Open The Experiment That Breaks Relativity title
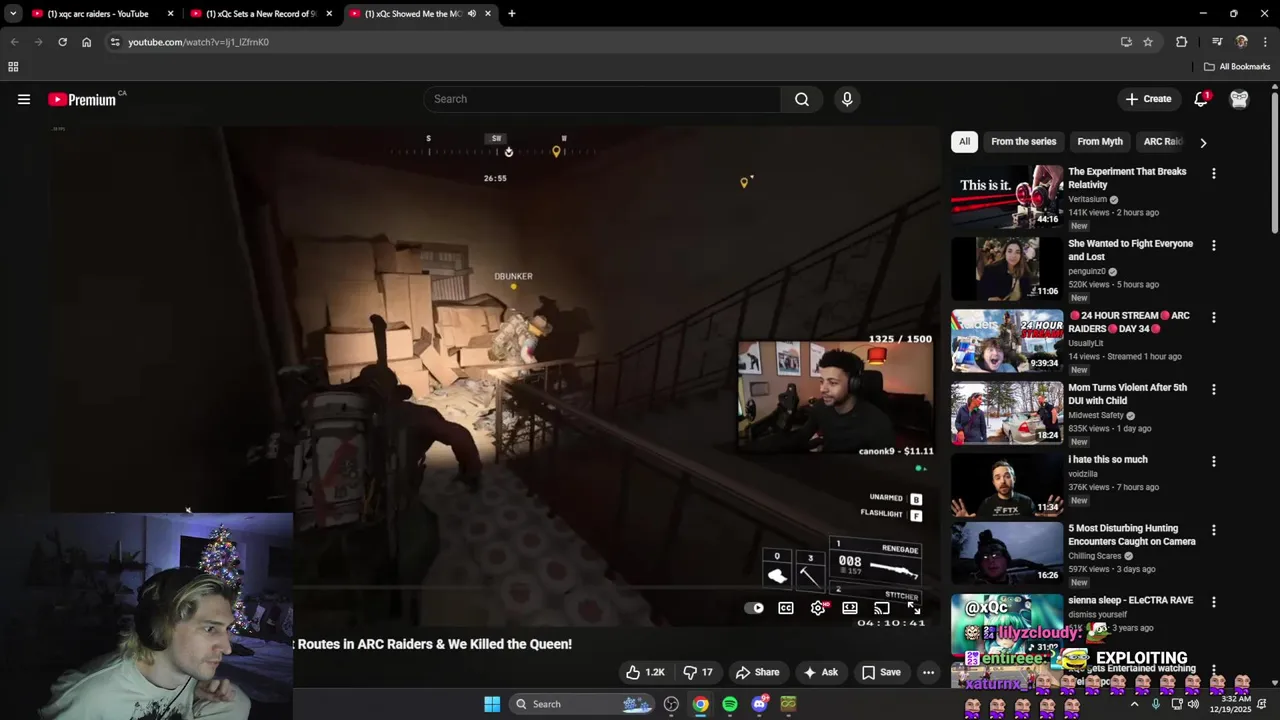Screen dimensions: 1280x720 [x=1127, y=178]
